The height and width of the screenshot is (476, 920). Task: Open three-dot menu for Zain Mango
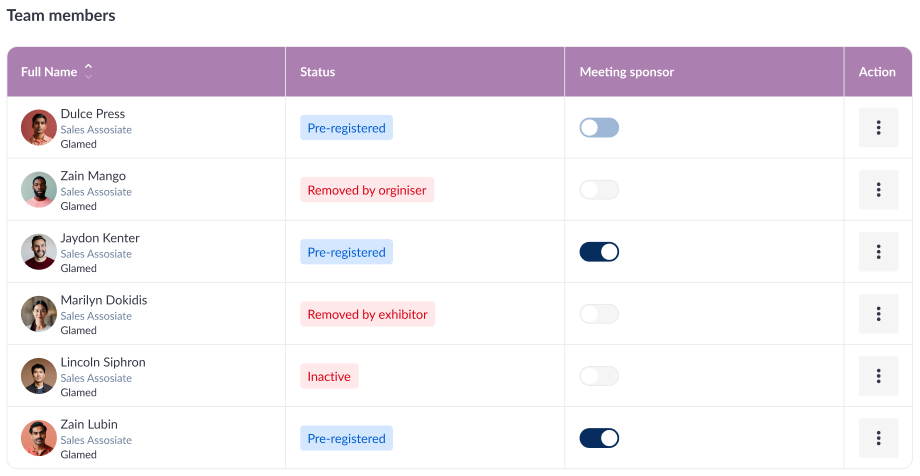878,190
